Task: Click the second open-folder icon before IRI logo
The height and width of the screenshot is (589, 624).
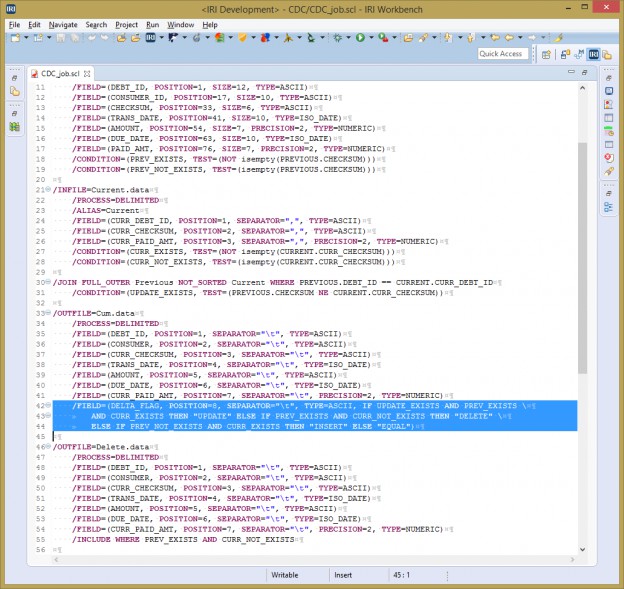Action: [x=136, y=38]
